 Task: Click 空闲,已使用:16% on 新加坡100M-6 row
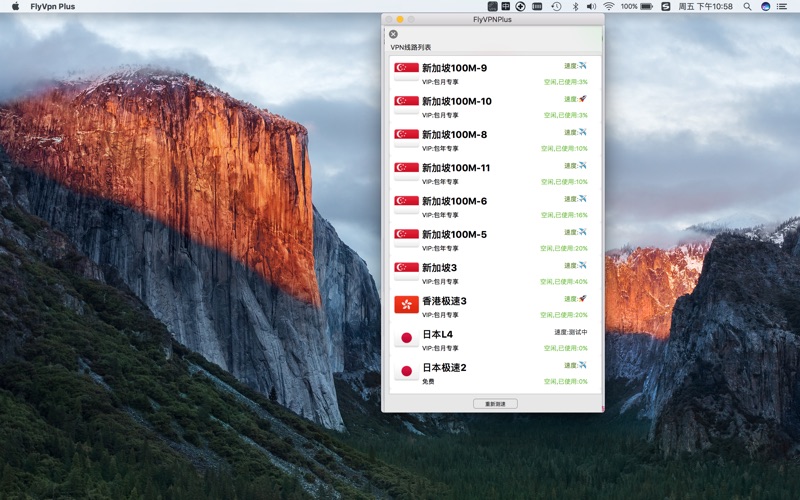[x=564, y=215]
